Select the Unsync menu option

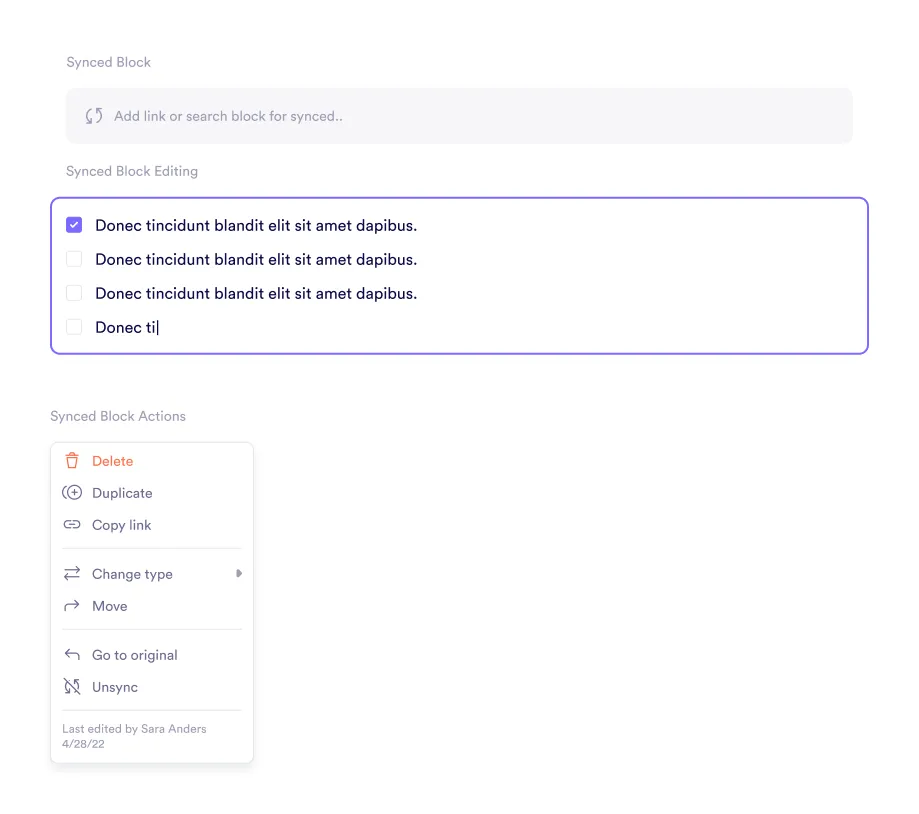115,687
